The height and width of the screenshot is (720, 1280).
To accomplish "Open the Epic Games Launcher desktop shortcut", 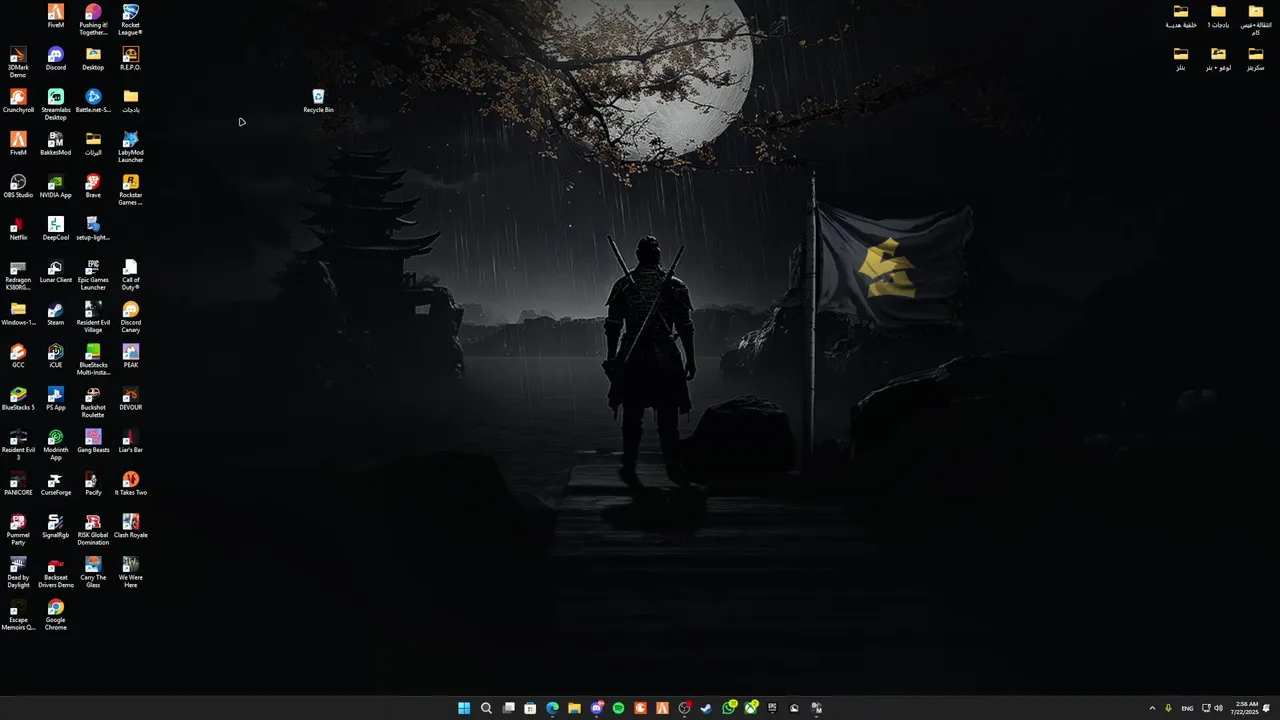I will [x=93, y=275].
